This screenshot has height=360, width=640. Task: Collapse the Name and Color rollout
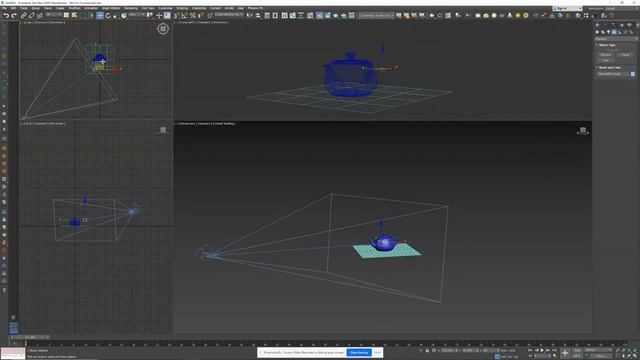(x=609, y=68)
